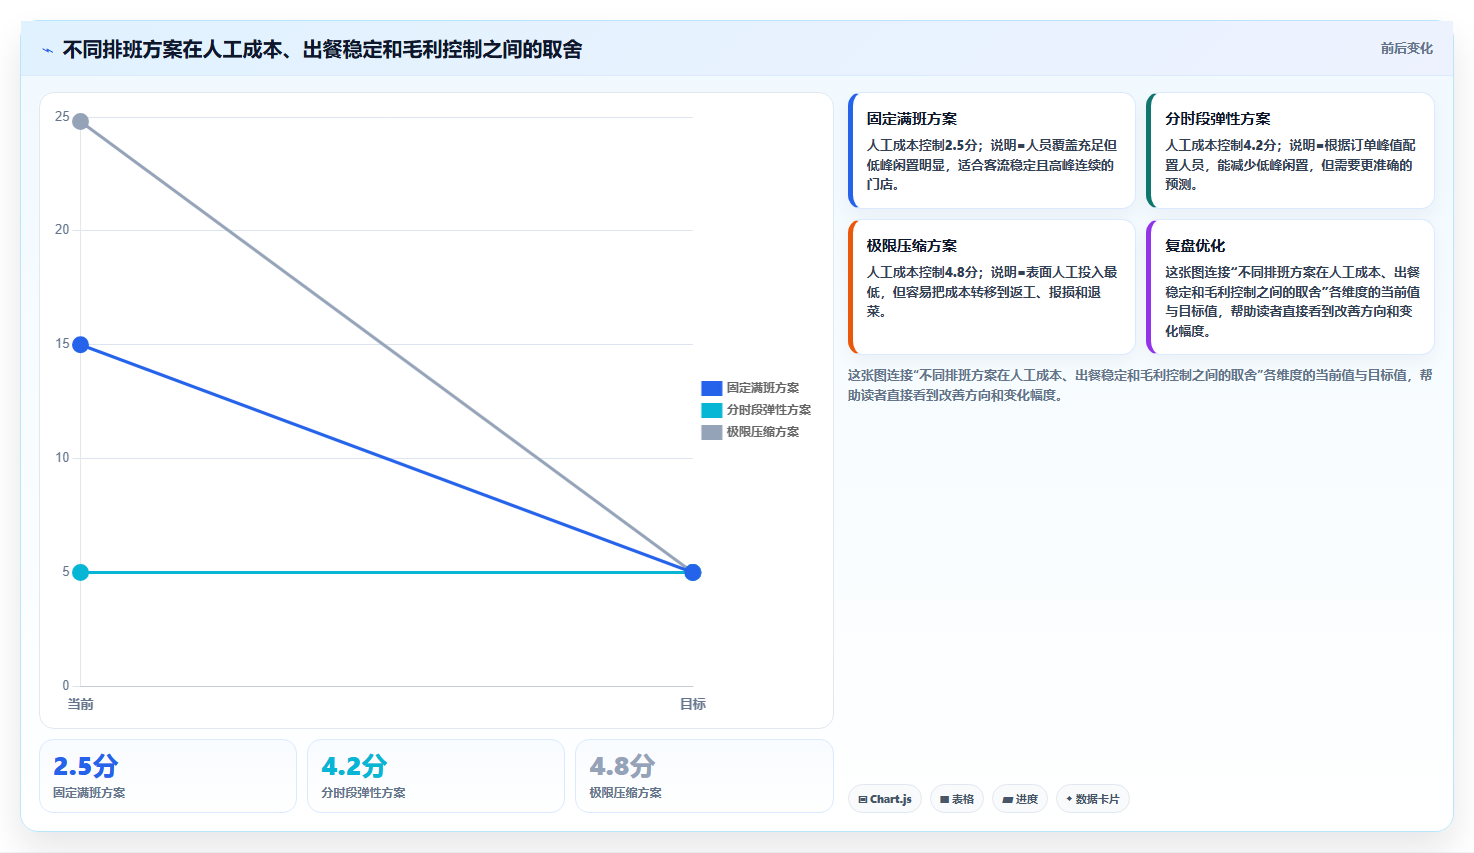Image resolution: width=1474 pixels, height=853 pixels.
Task: Open the 固定满班方案 description card
Action: click(x=991, y=151)
